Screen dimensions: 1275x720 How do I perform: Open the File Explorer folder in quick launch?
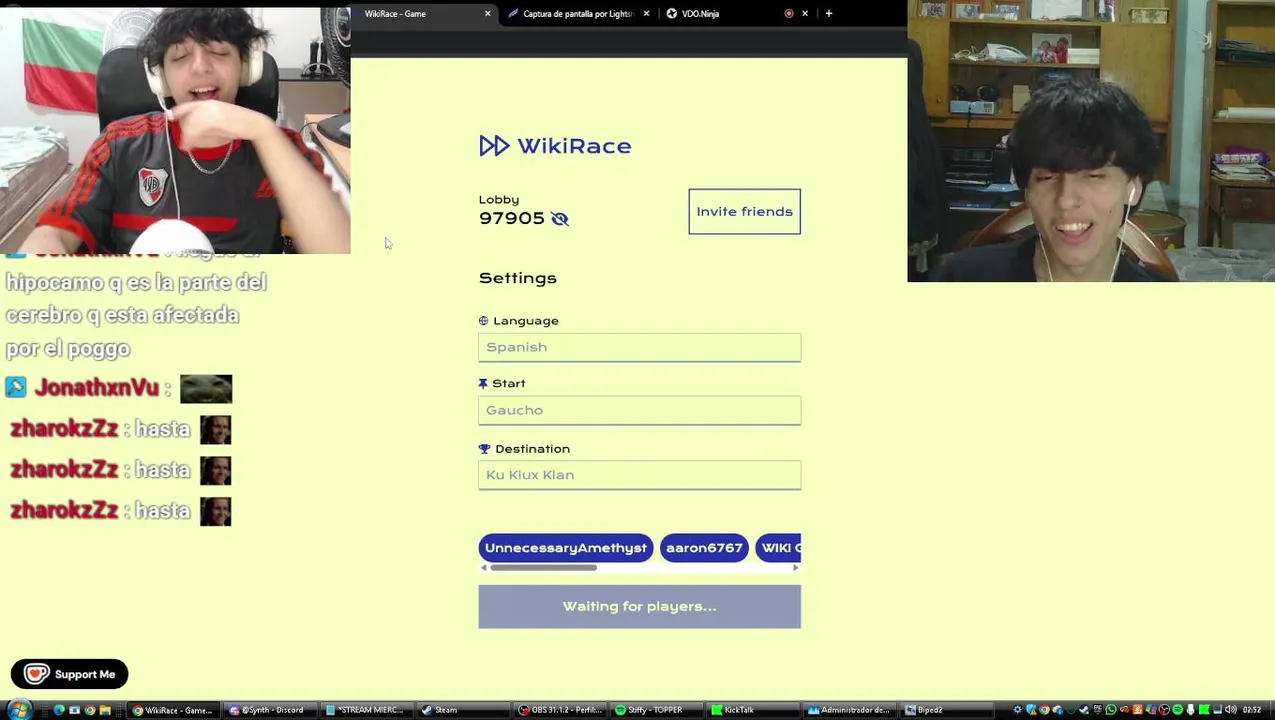[104, 710]
